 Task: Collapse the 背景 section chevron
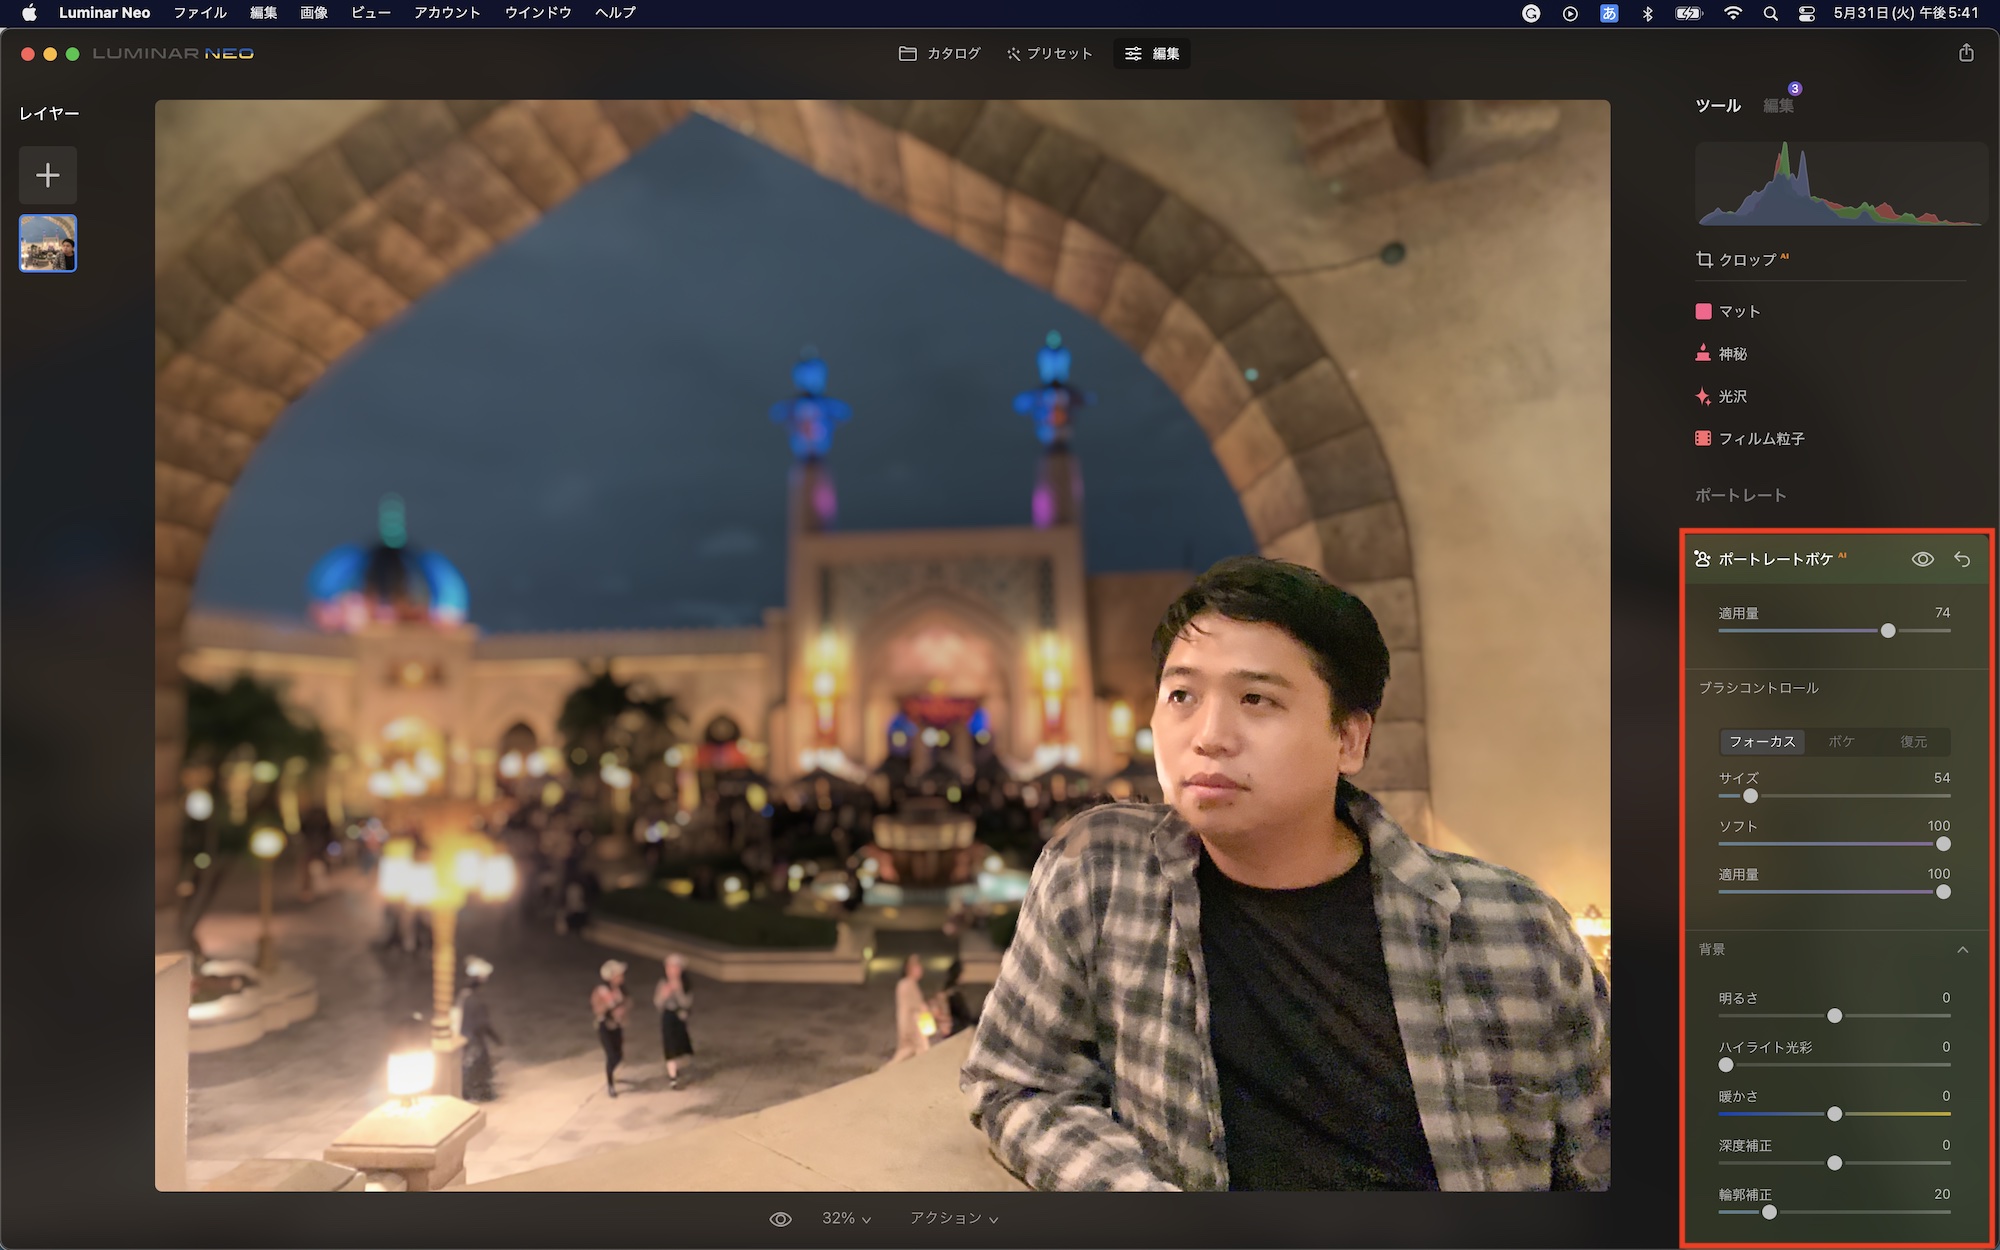[x=1962, y=950]
